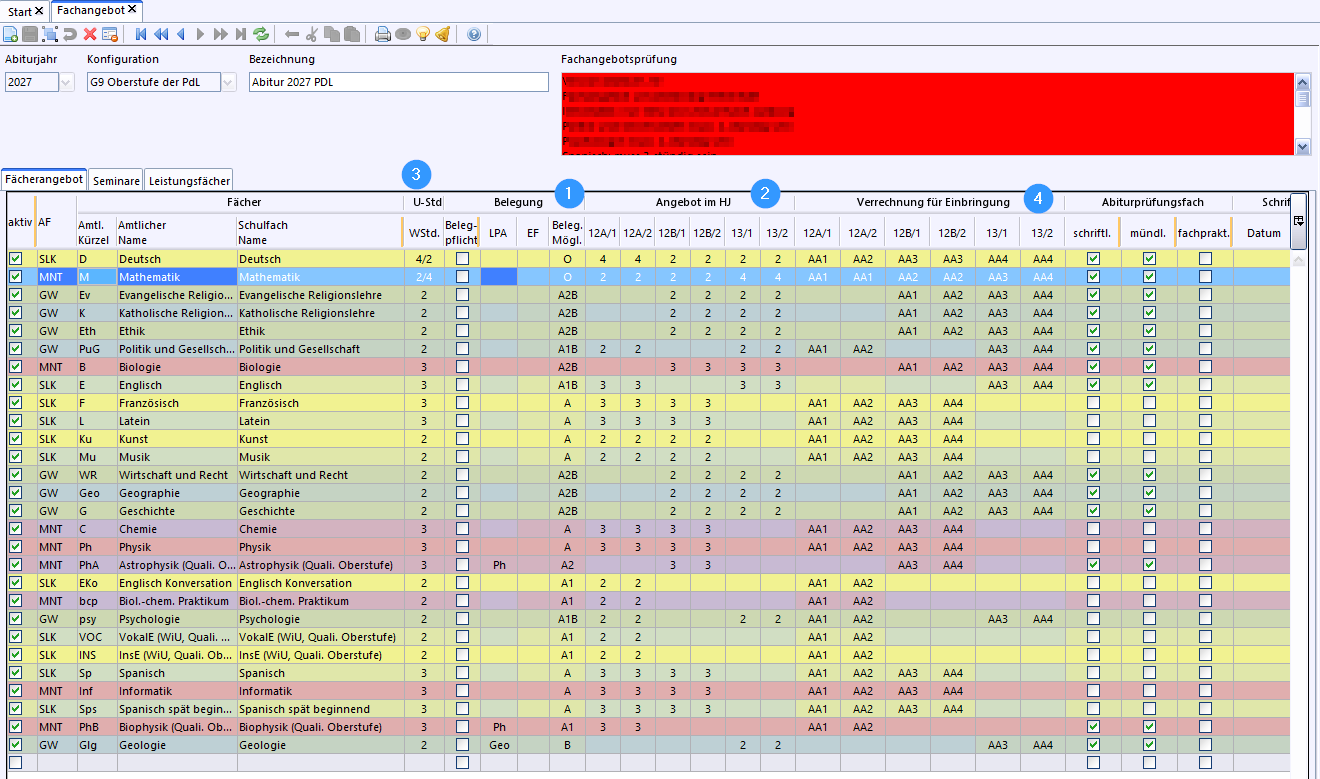
Task: Save changes with the floppy disk icon
Action: [x=30, y=34]
